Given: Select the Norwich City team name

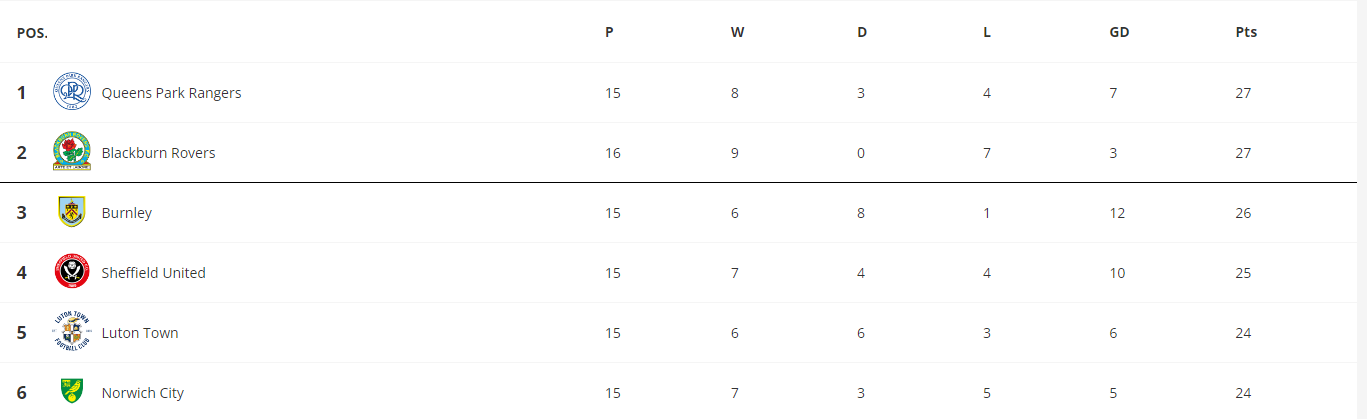Looking at the screenshot, I should click(x=143, y=393).
